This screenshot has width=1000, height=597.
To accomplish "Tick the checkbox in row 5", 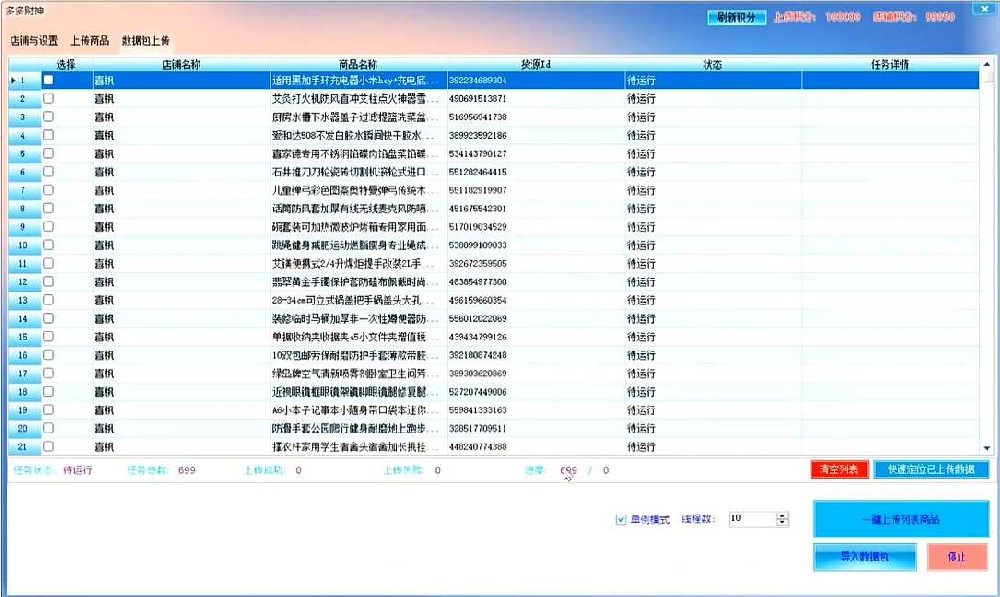I will tap(48, 154).
